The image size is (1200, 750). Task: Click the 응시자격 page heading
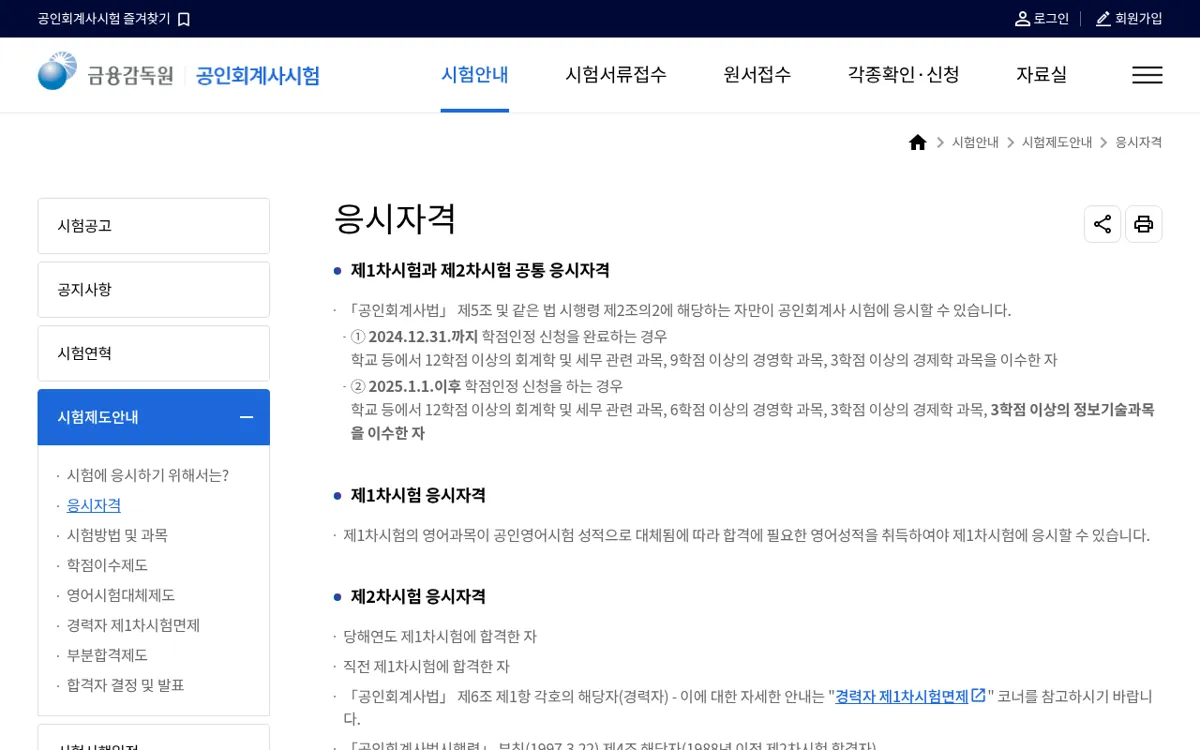395,219
